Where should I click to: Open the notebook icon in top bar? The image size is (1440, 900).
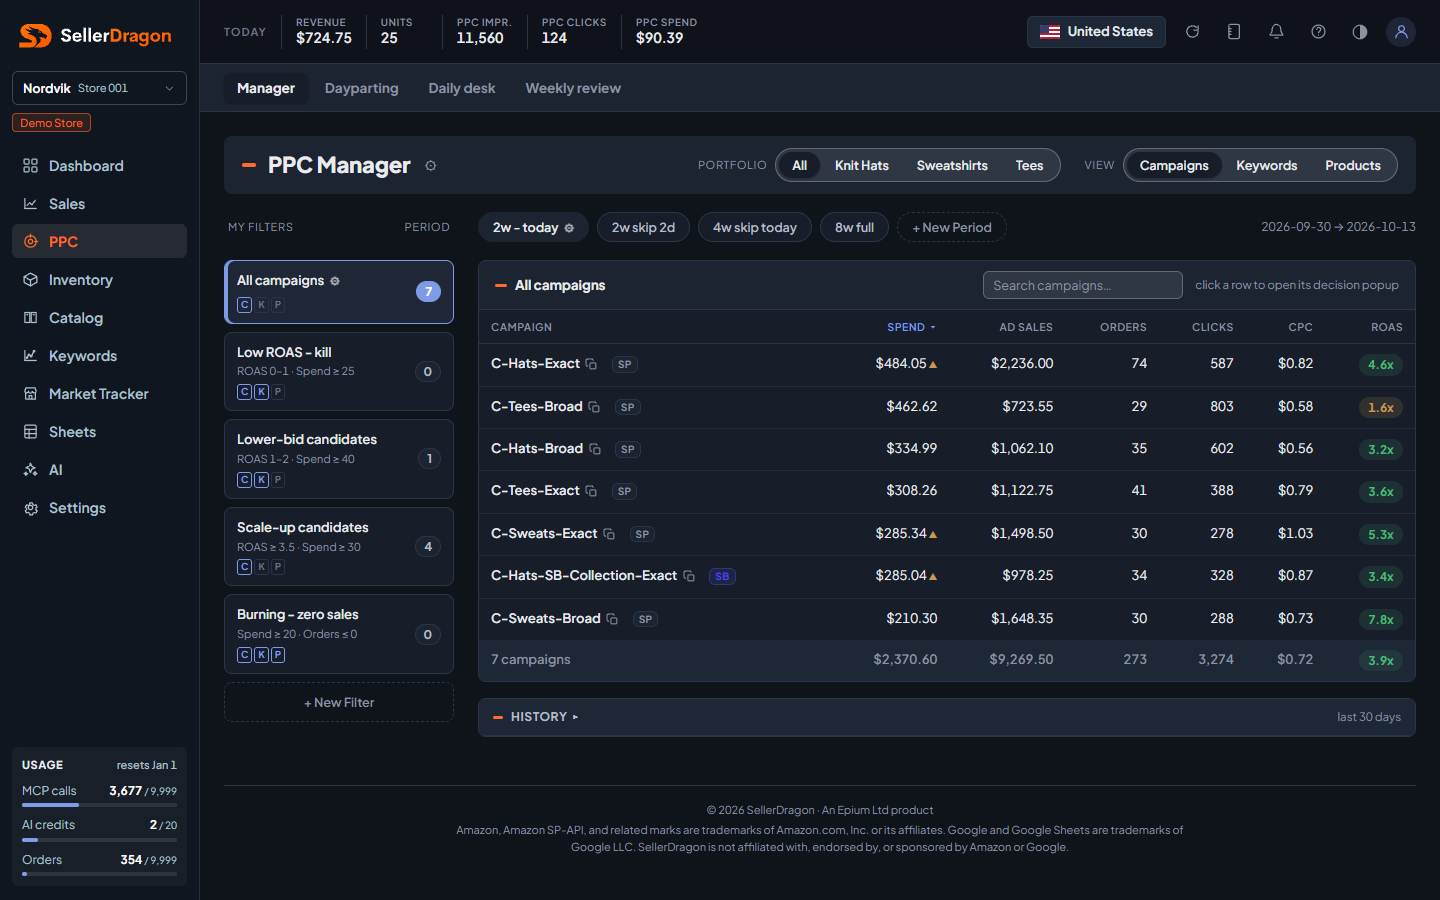pyautogui.click(x=1234, y=32)
